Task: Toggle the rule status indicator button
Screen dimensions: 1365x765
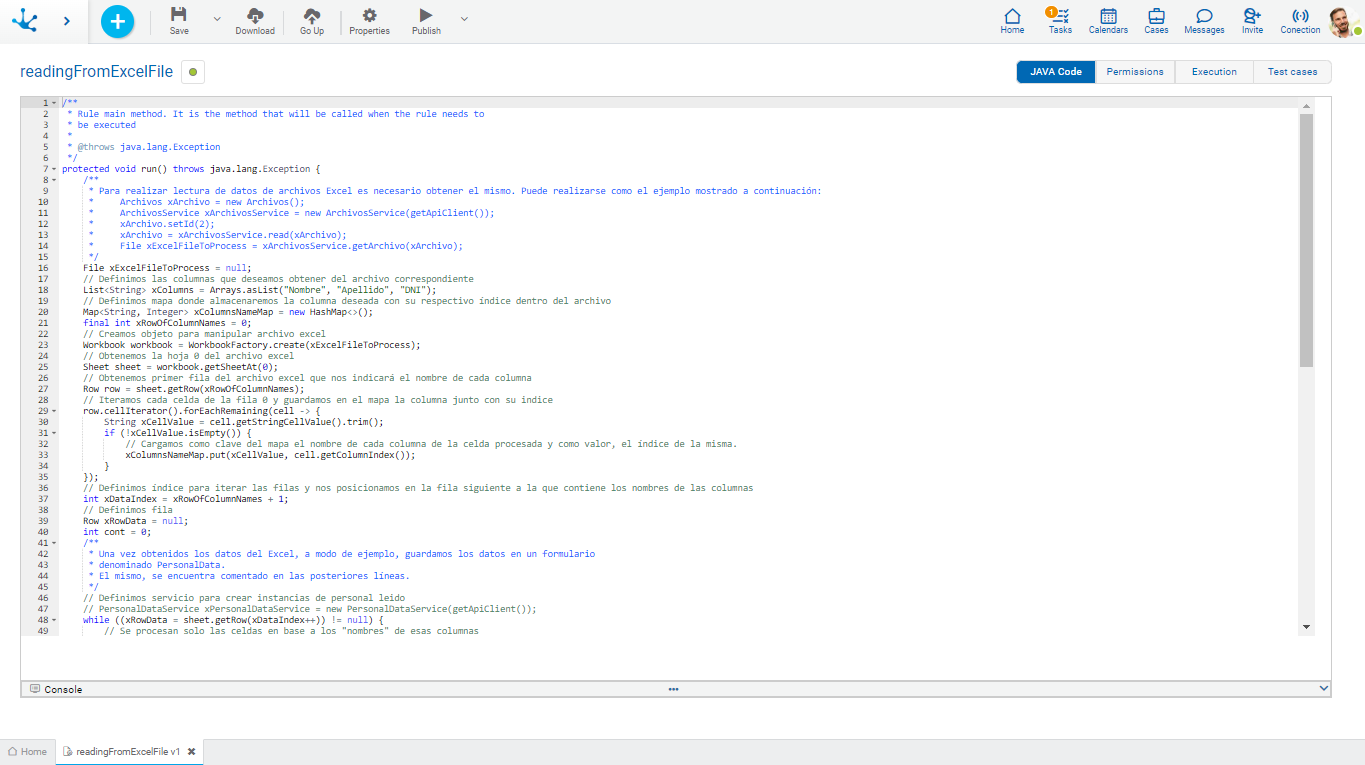Action: point(192,72)
